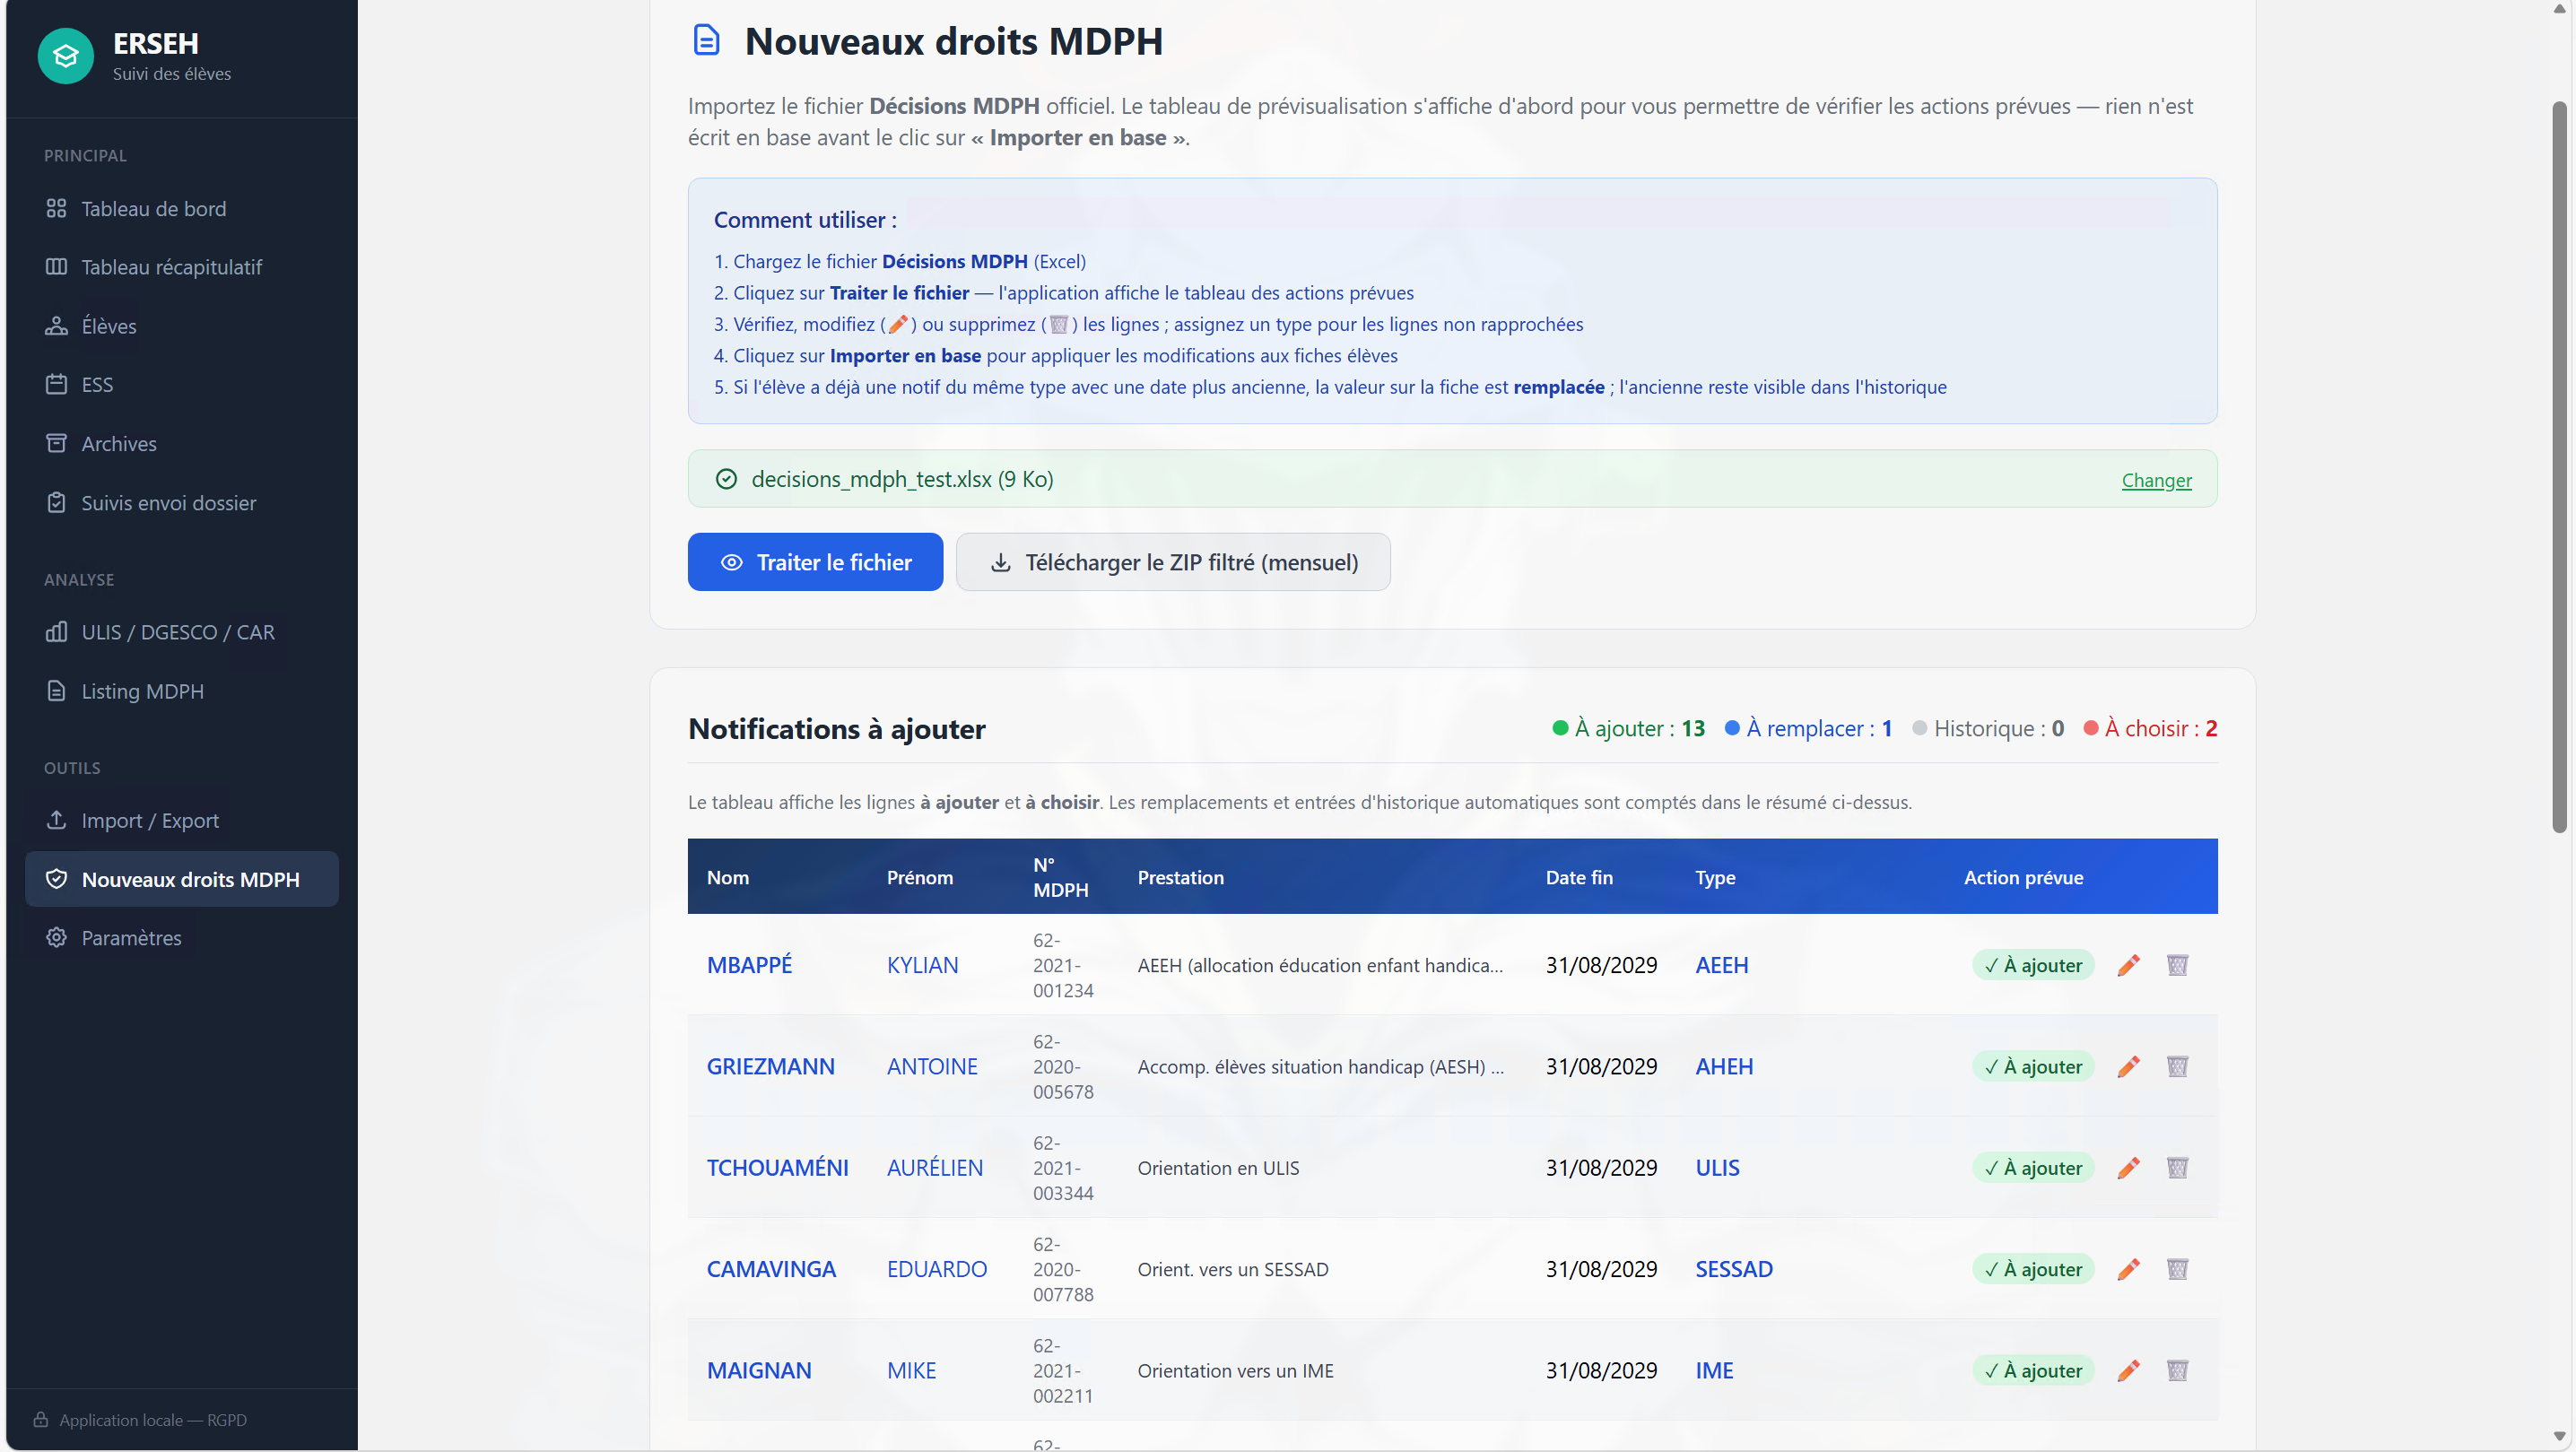Click the Date fin column header
Image resolution: width=2576 pixels, height=1452 pixels.
tap(1579, 877)
